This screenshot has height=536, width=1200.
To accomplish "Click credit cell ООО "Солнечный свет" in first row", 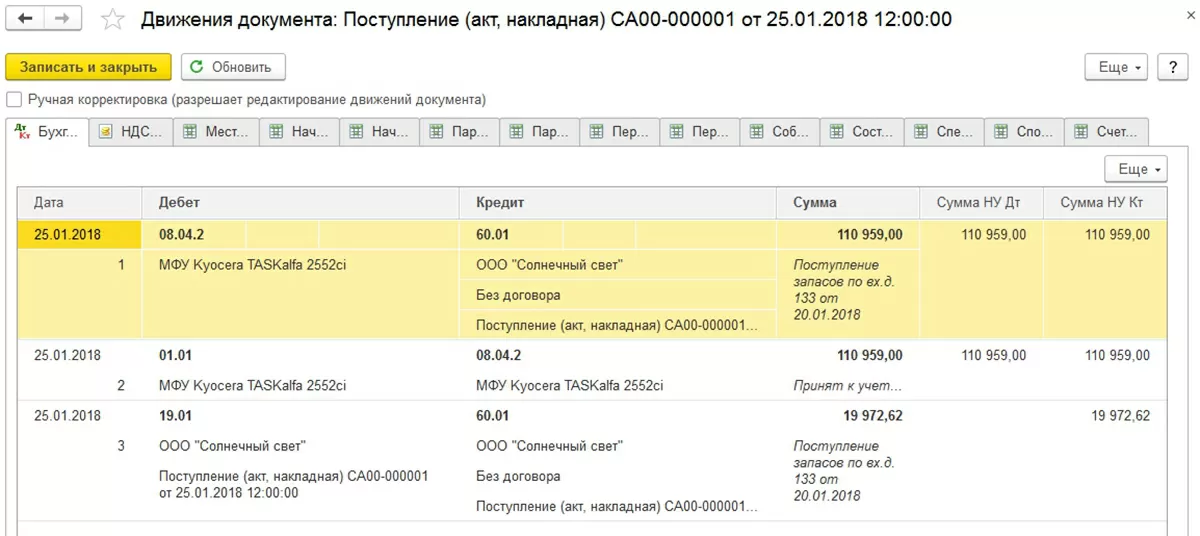I will coord(549,265).
